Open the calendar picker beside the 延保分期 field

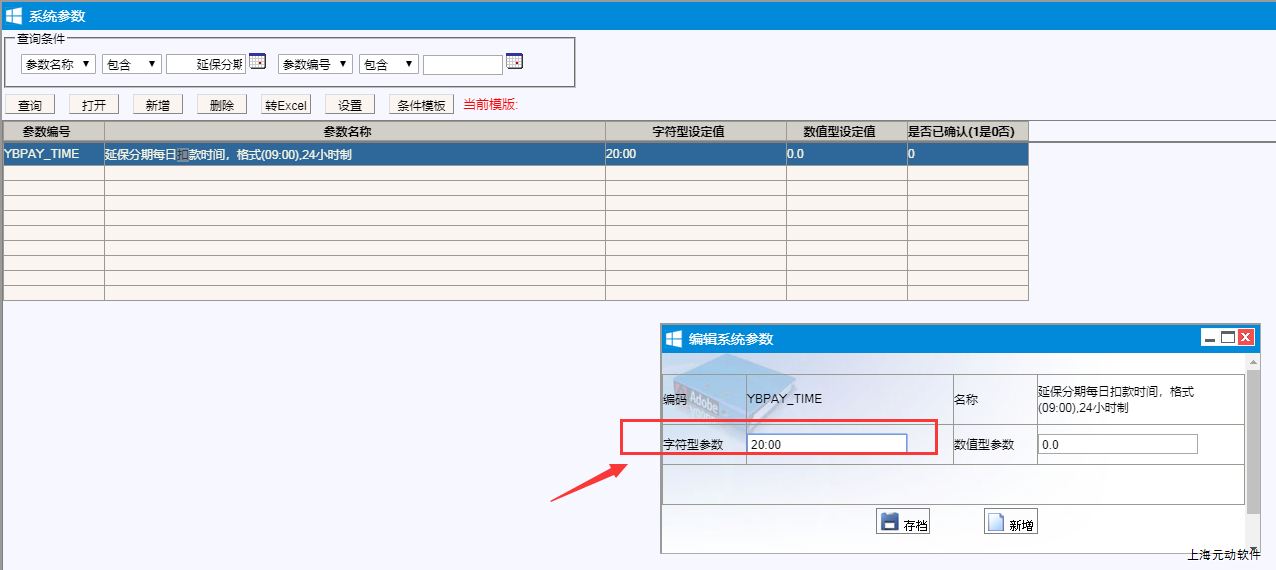(257, 62)
